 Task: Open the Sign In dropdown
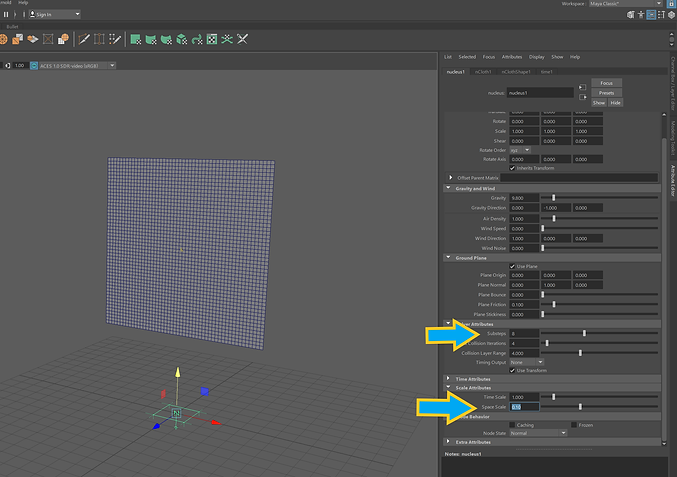click(x=55, y=14)
